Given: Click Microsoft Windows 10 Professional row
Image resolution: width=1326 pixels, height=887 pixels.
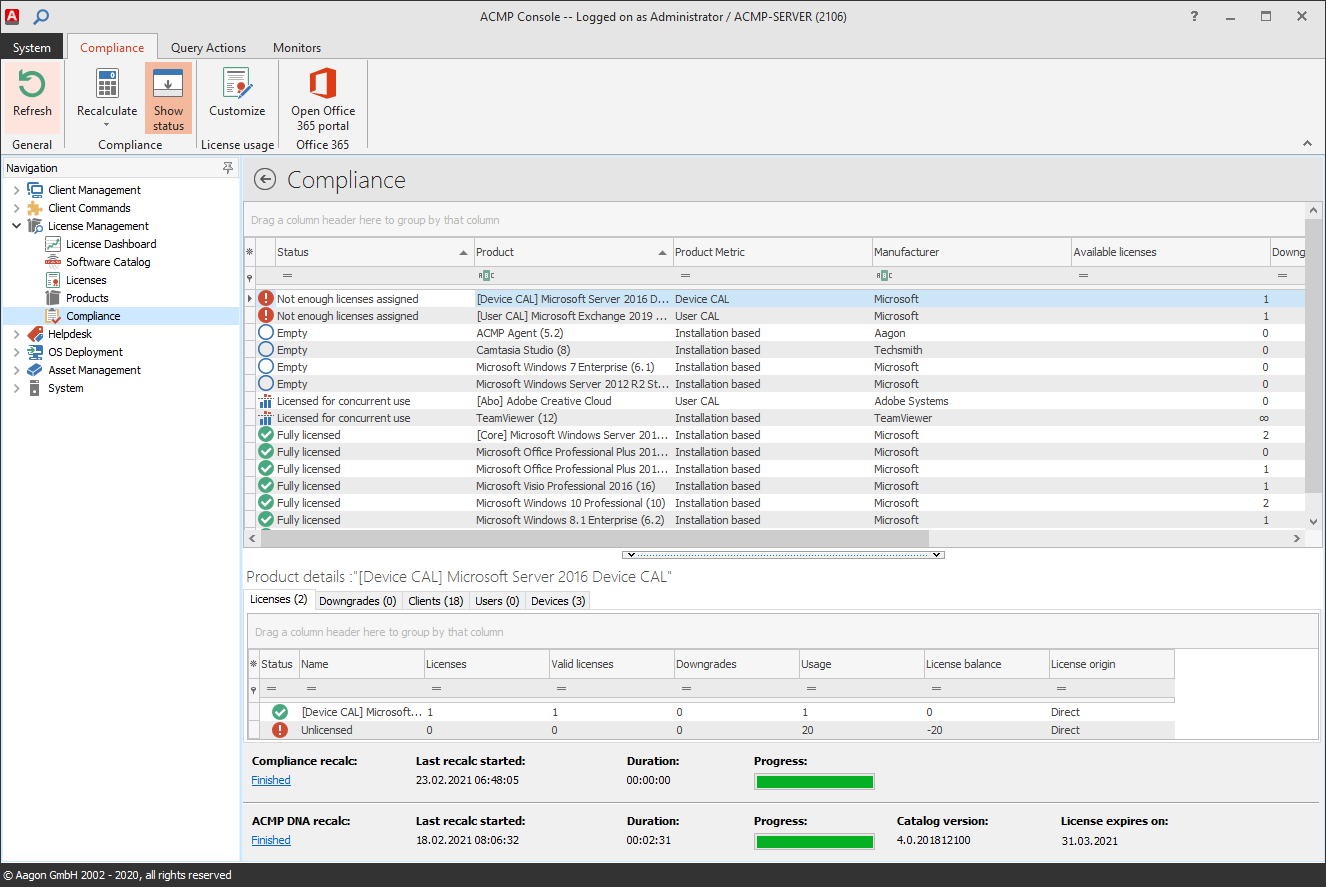Looking at the screenshot, I should click(775, 503).
